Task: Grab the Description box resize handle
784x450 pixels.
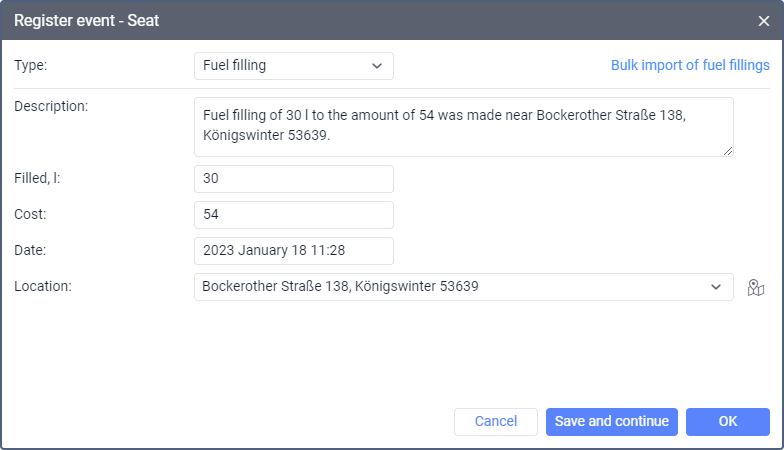Action: 728,151
